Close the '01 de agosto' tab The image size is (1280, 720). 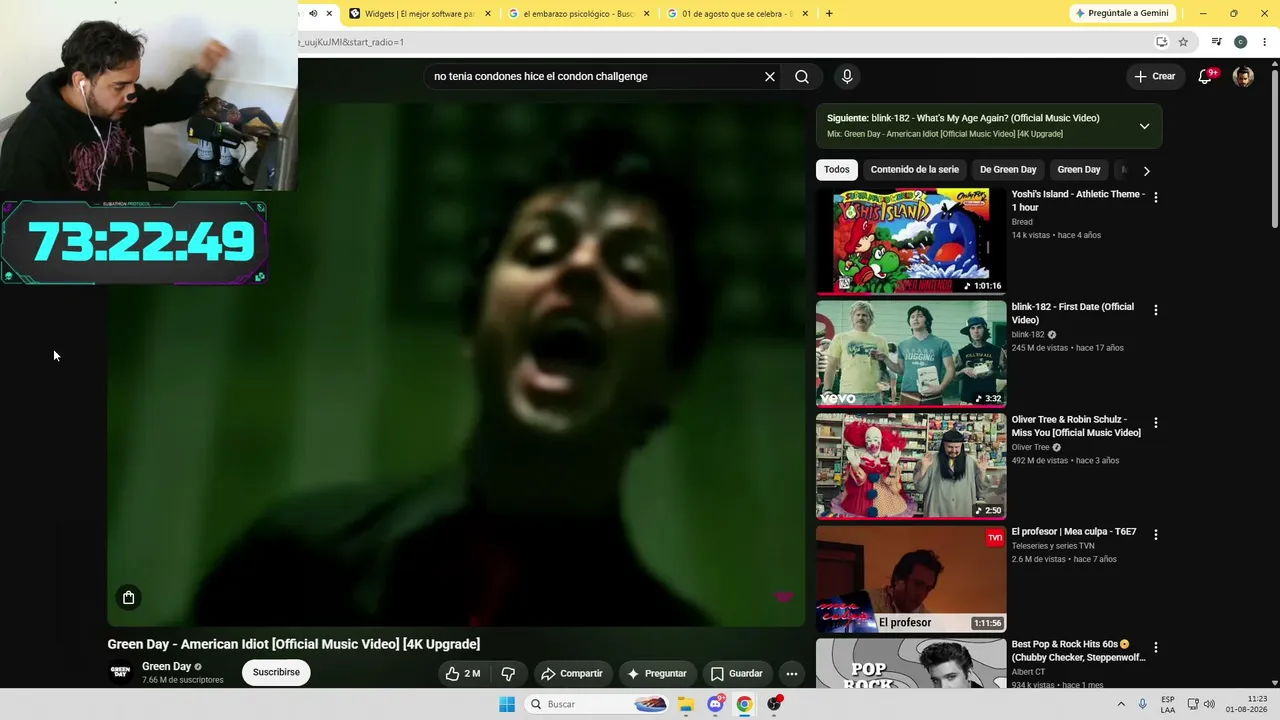pyautogui.click(x=805, y=14)
